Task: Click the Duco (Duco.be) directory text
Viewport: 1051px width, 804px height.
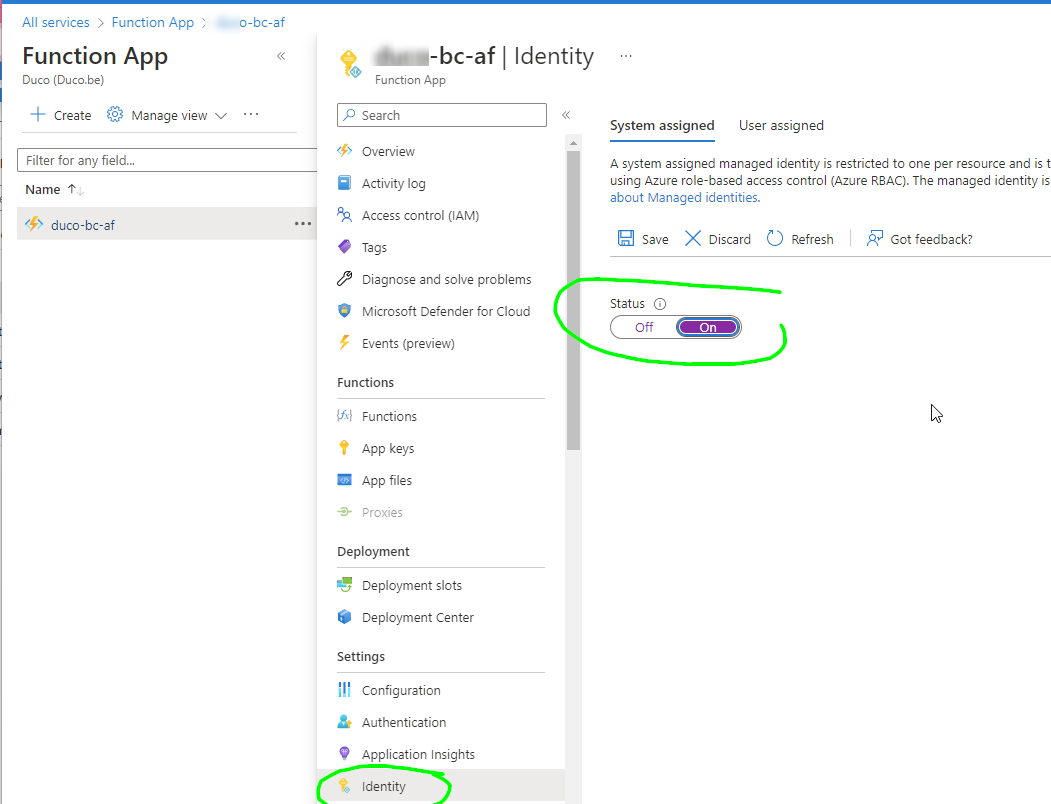Action: point(63,80)
